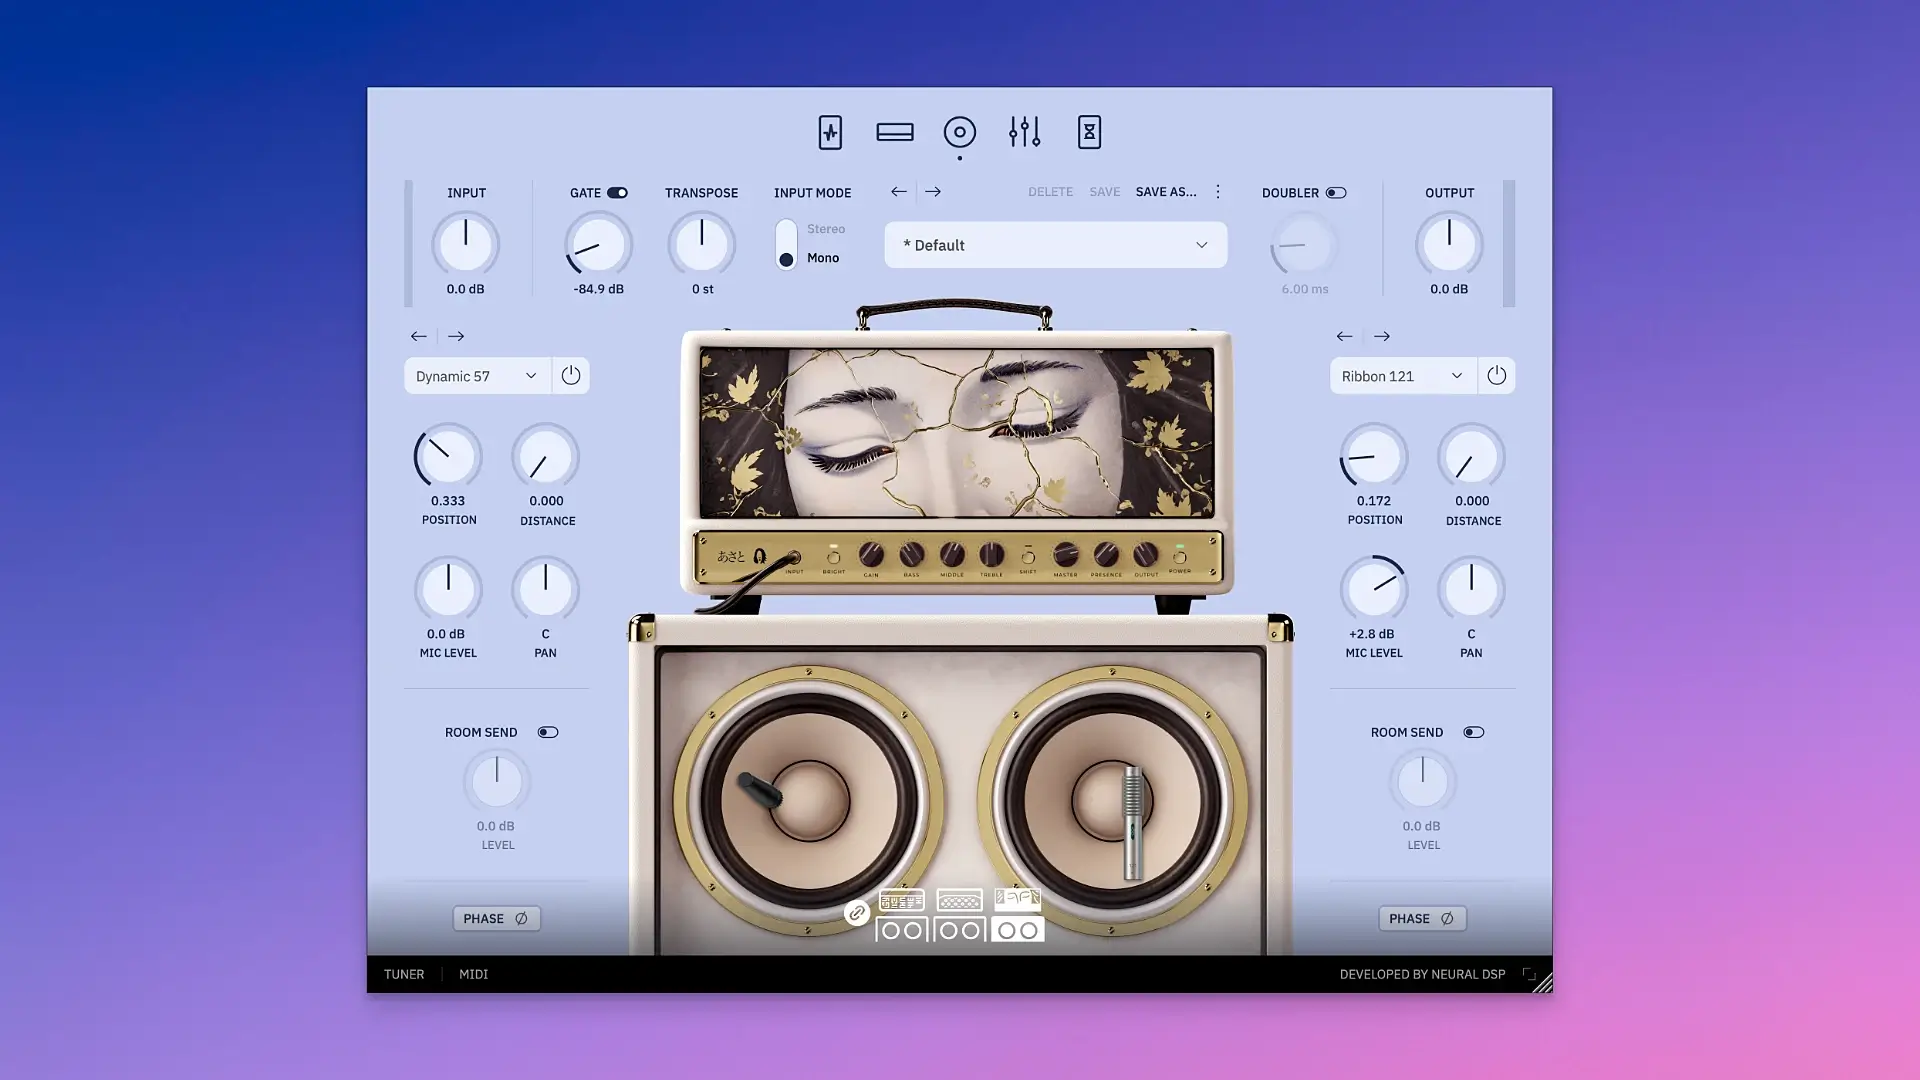This screenshot has height=1080, width=1920.
Task: Open the Default preset dropdown
Action: [1056, 245]
